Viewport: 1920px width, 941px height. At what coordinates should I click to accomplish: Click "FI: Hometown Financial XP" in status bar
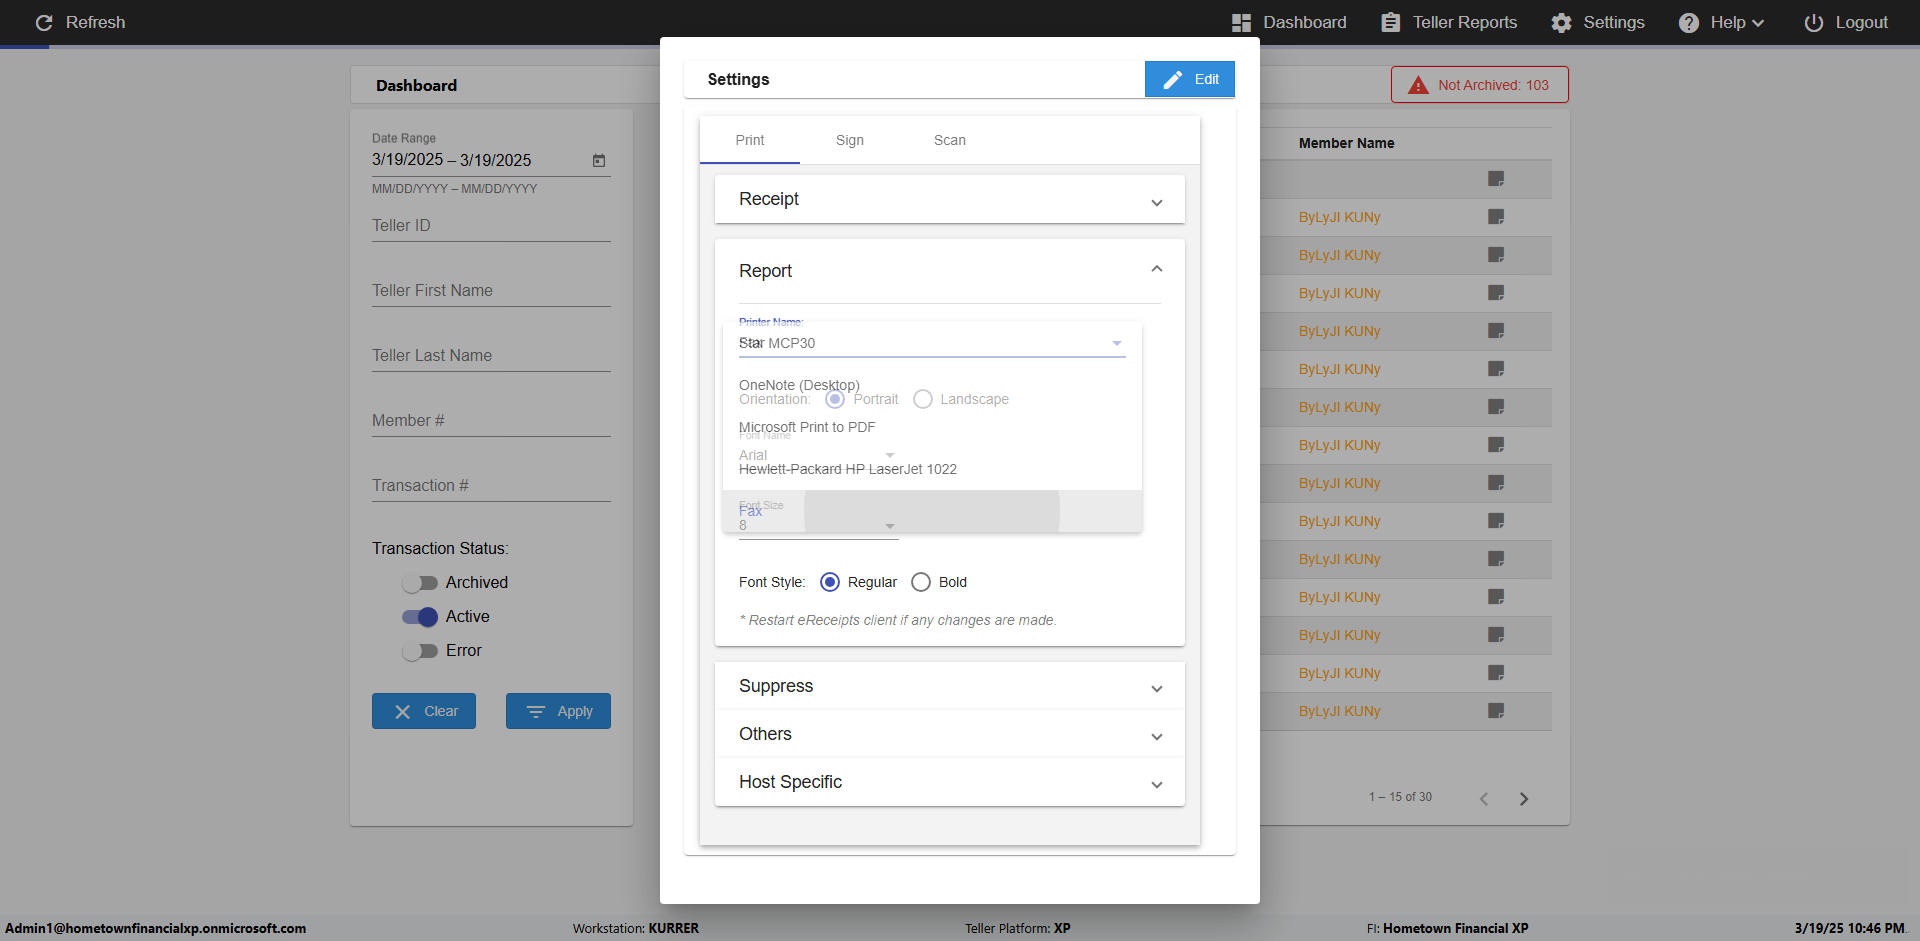[x=1448, y=928]
